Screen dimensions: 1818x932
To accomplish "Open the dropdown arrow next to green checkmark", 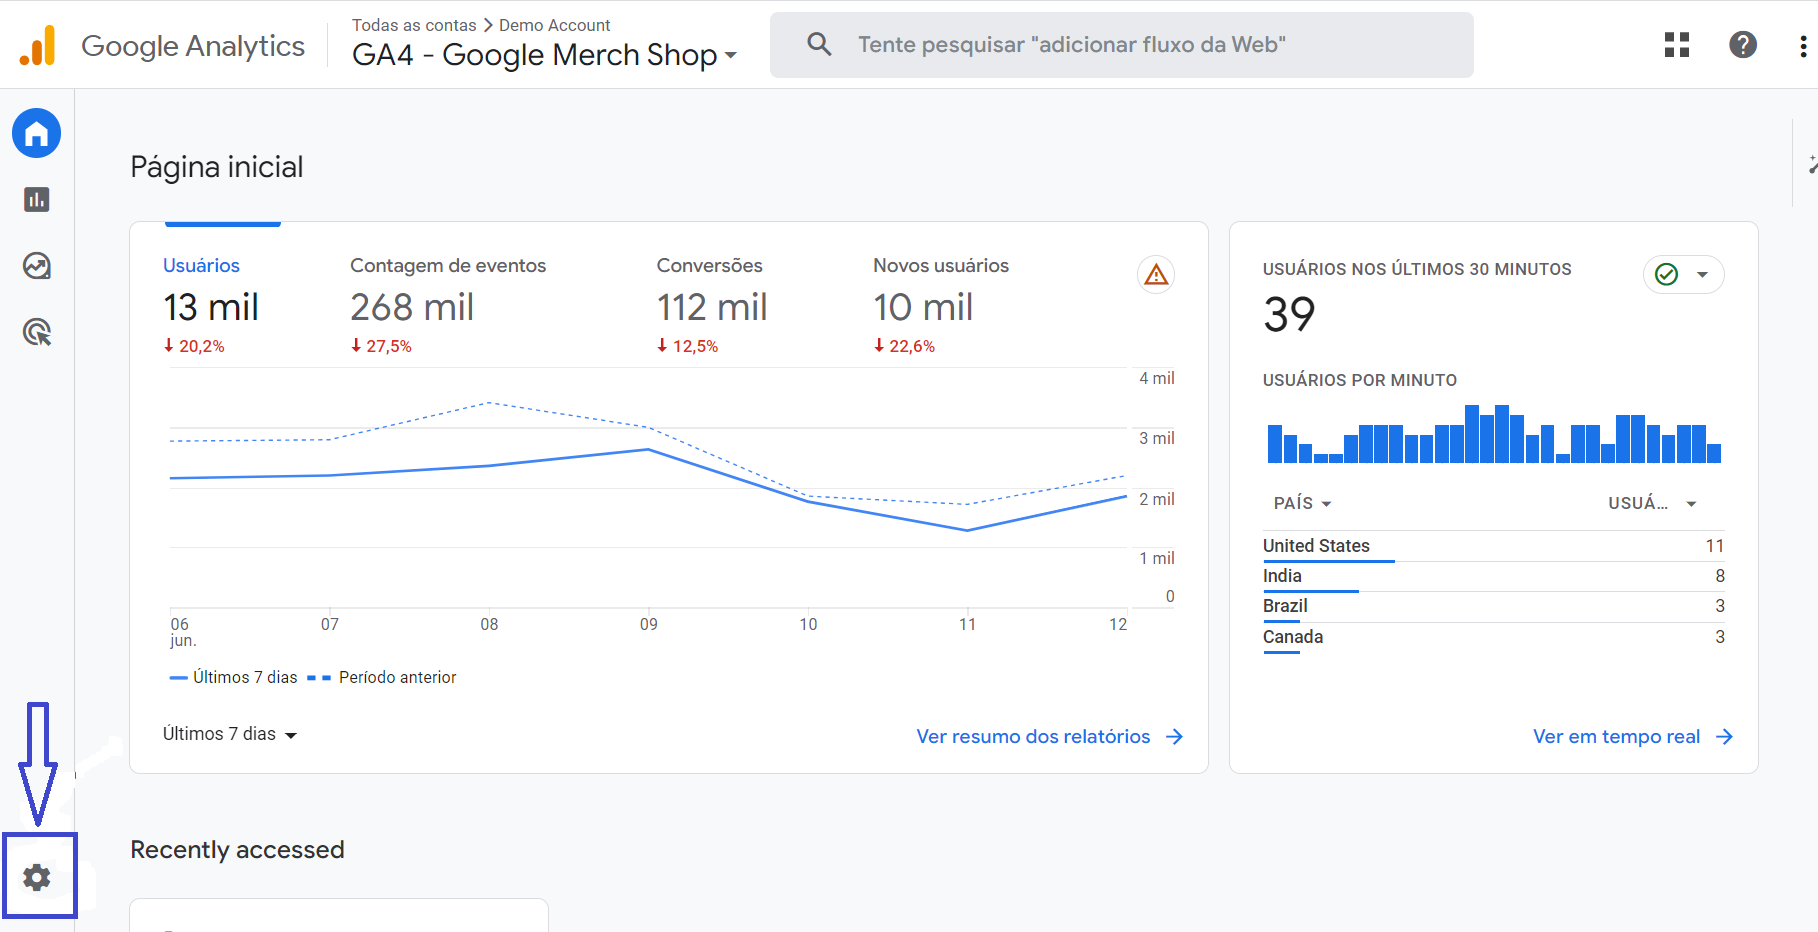I will click(1702, 274).
